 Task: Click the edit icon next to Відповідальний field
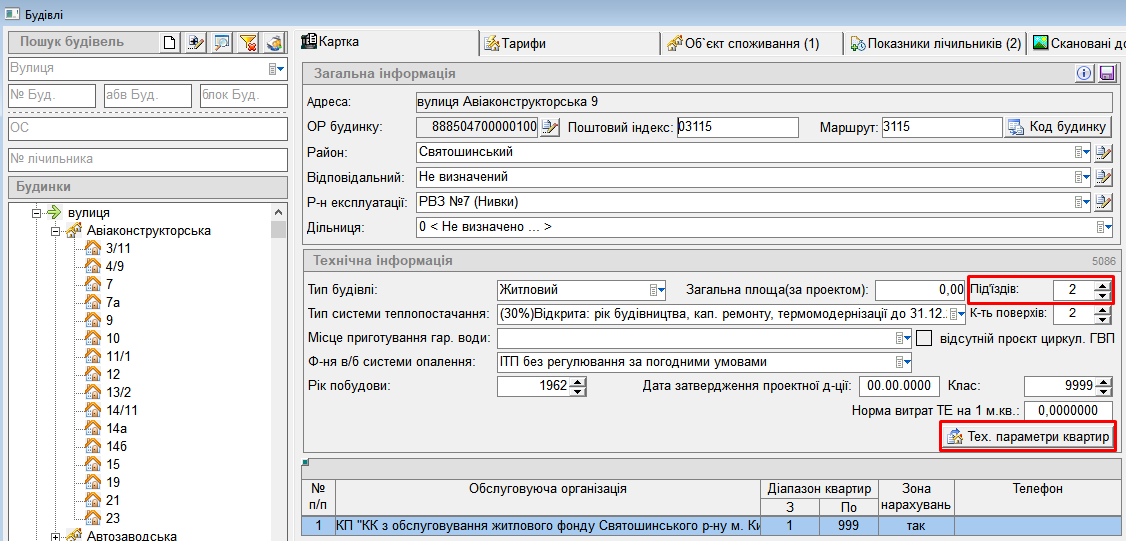tap(1104, 177)
